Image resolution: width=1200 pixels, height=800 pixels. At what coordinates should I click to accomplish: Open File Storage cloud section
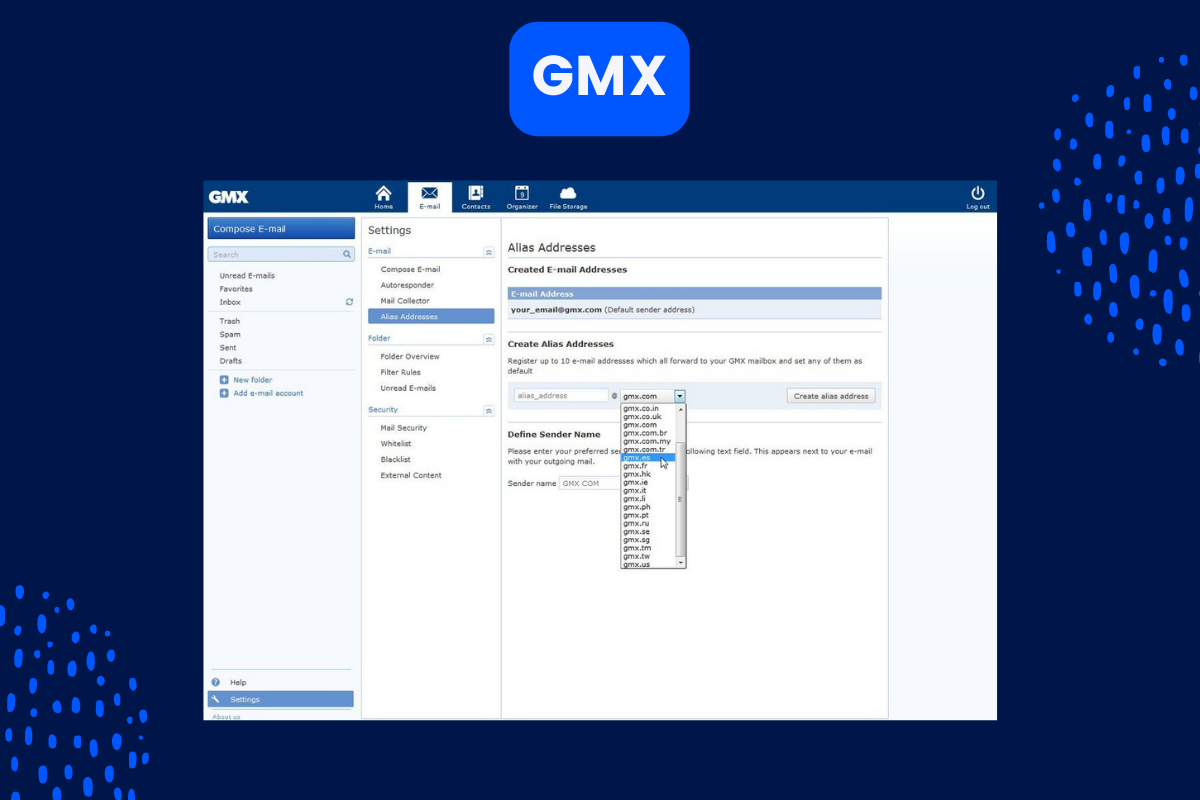568,197
